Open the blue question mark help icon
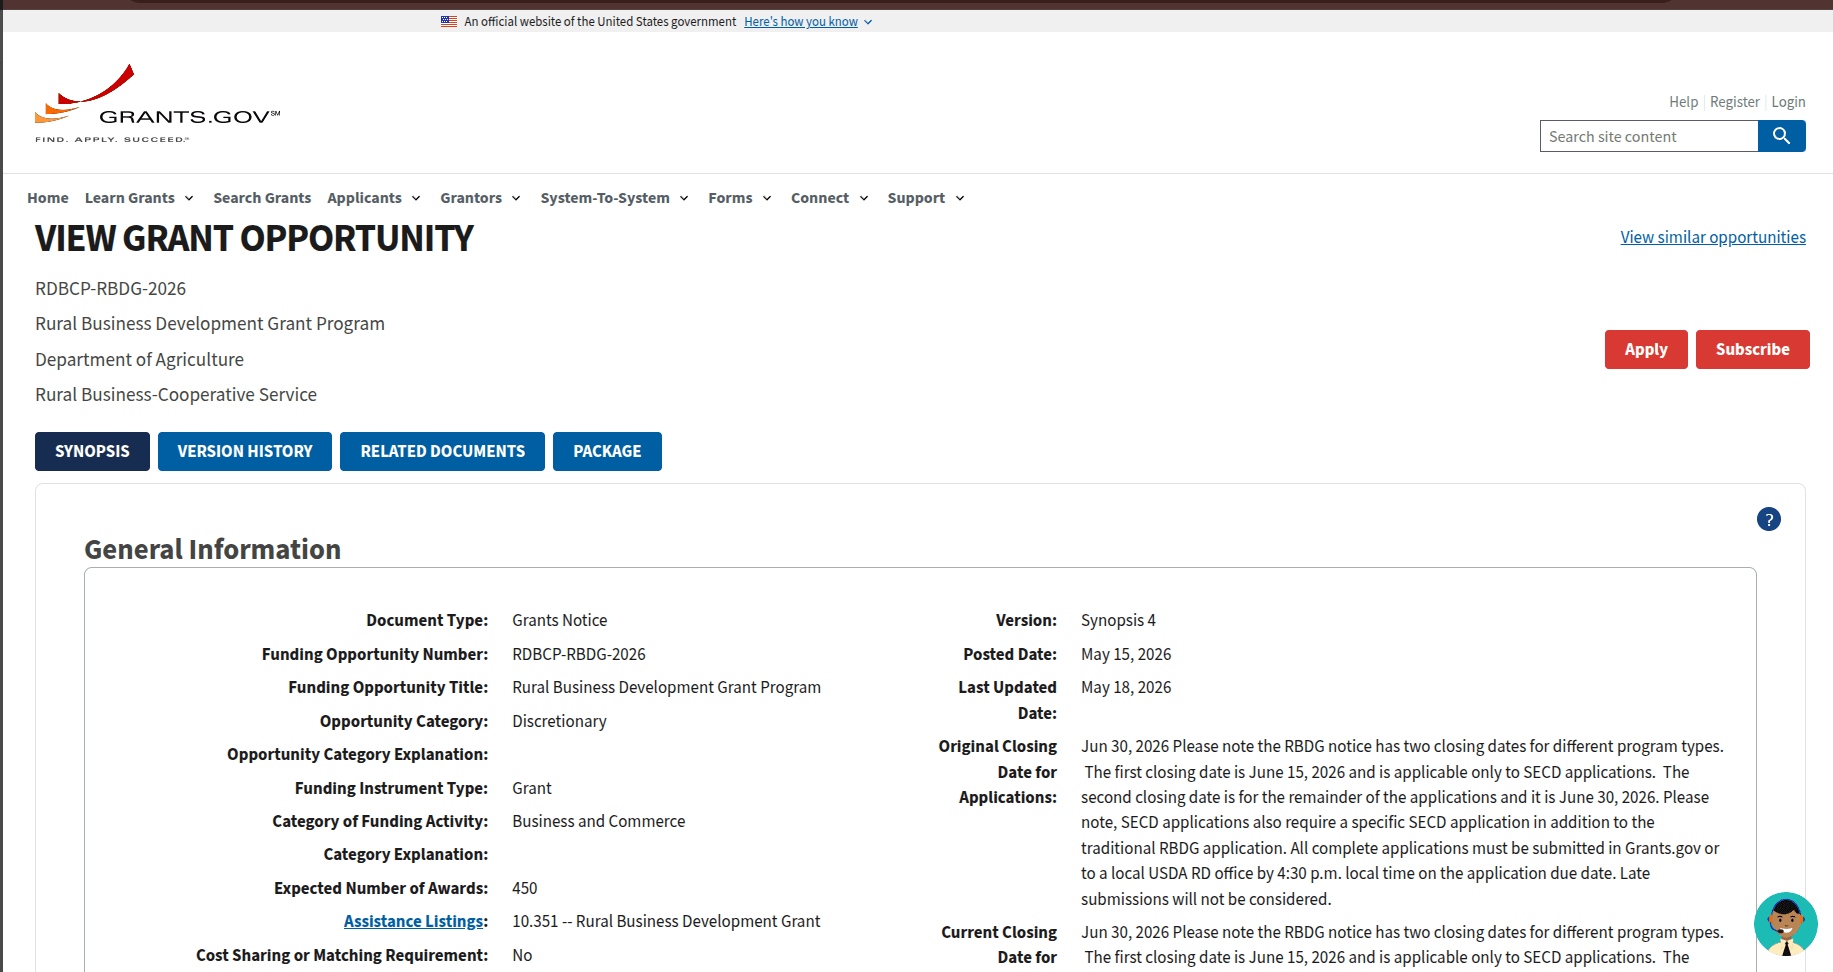 [1768, 519]
